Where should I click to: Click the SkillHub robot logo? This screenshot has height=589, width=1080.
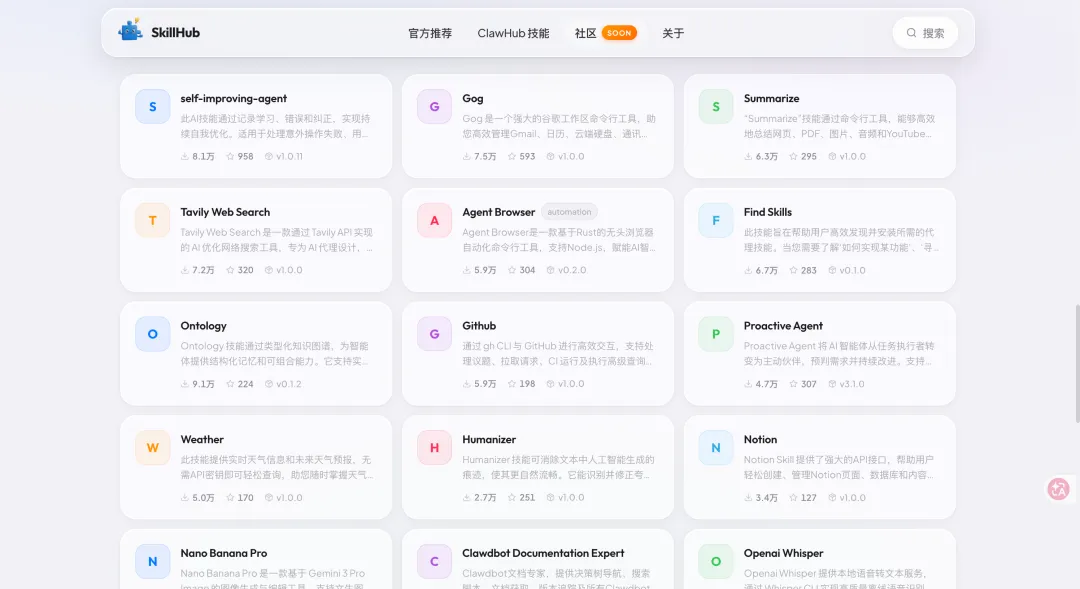[130, 30]
